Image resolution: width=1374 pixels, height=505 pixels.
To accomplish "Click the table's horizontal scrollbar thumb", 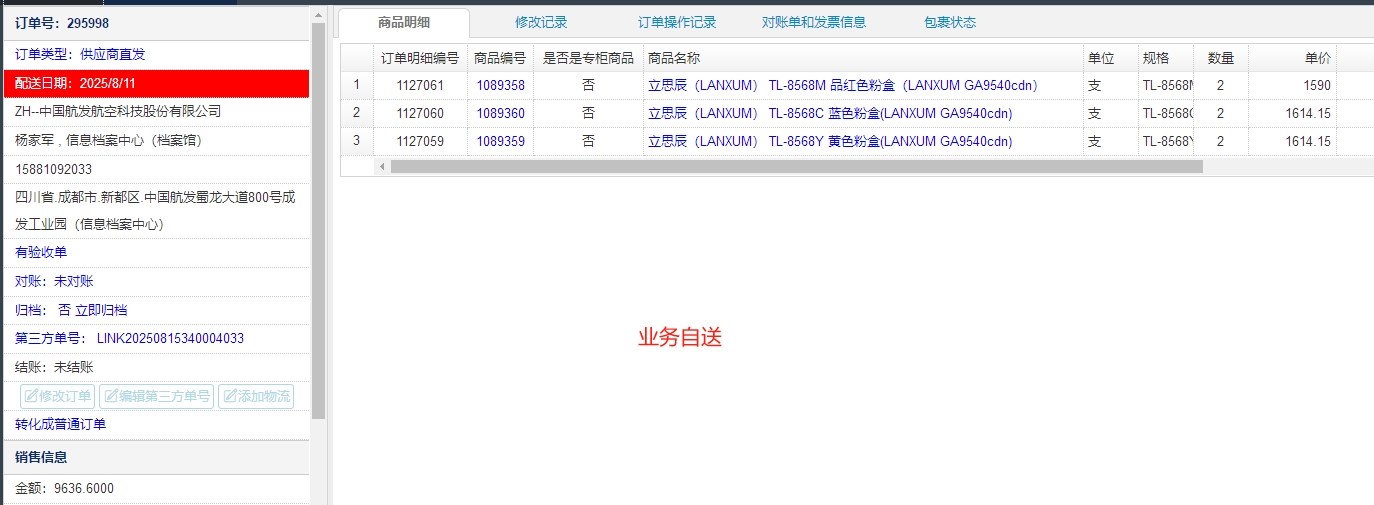I will pos(796,166).
